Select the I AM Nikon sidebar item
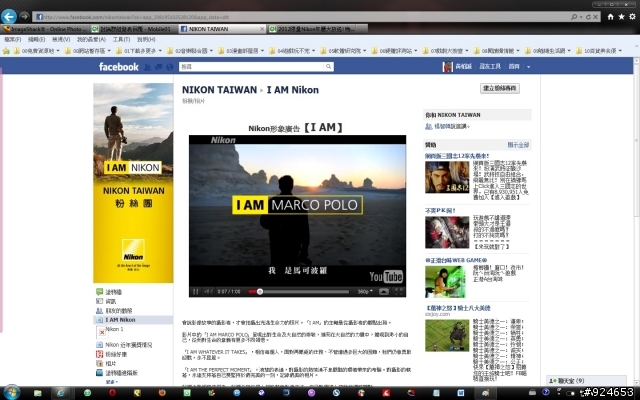The height and width of the screenshot is (400, 640). click(133, 320)
